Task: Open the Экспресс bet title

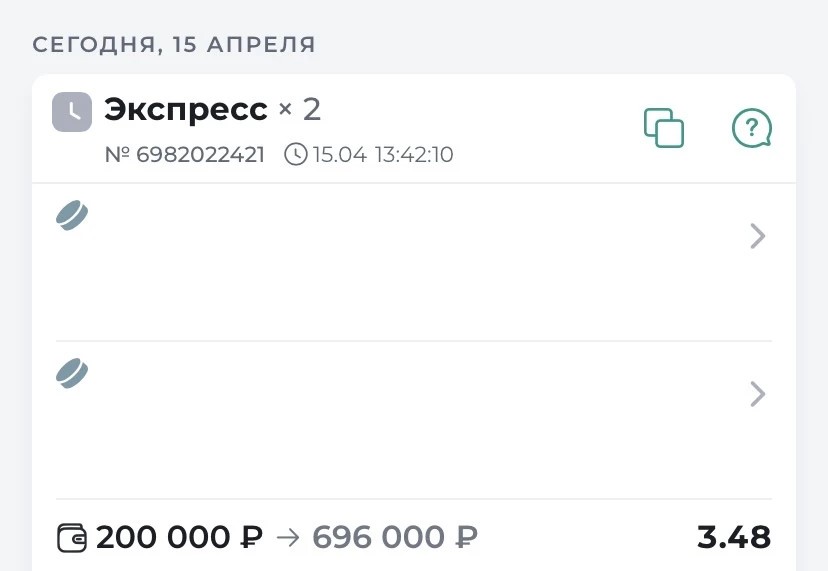Action: [x=186, y=110]
